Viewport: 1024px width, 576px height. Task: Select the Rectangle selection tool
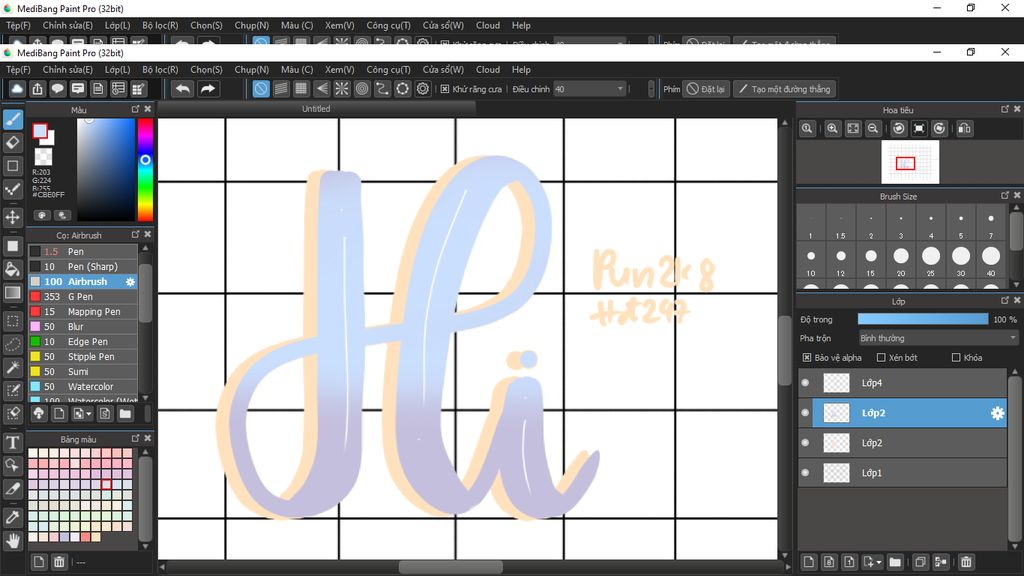pyautogui.click(x=12, y=321)
